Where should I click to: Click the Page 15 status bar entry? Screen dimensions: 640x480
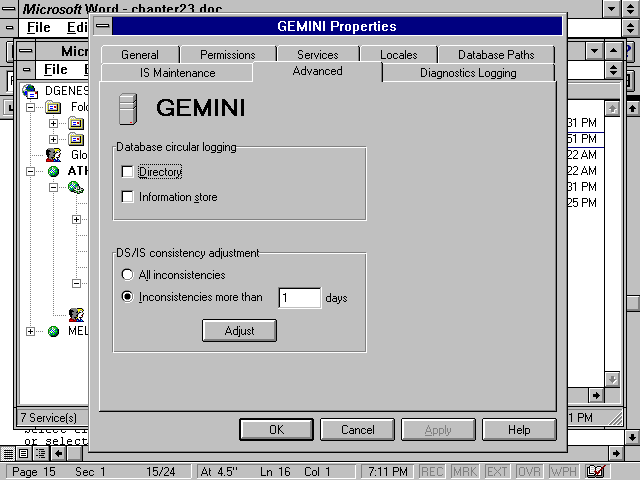[33, 472]
